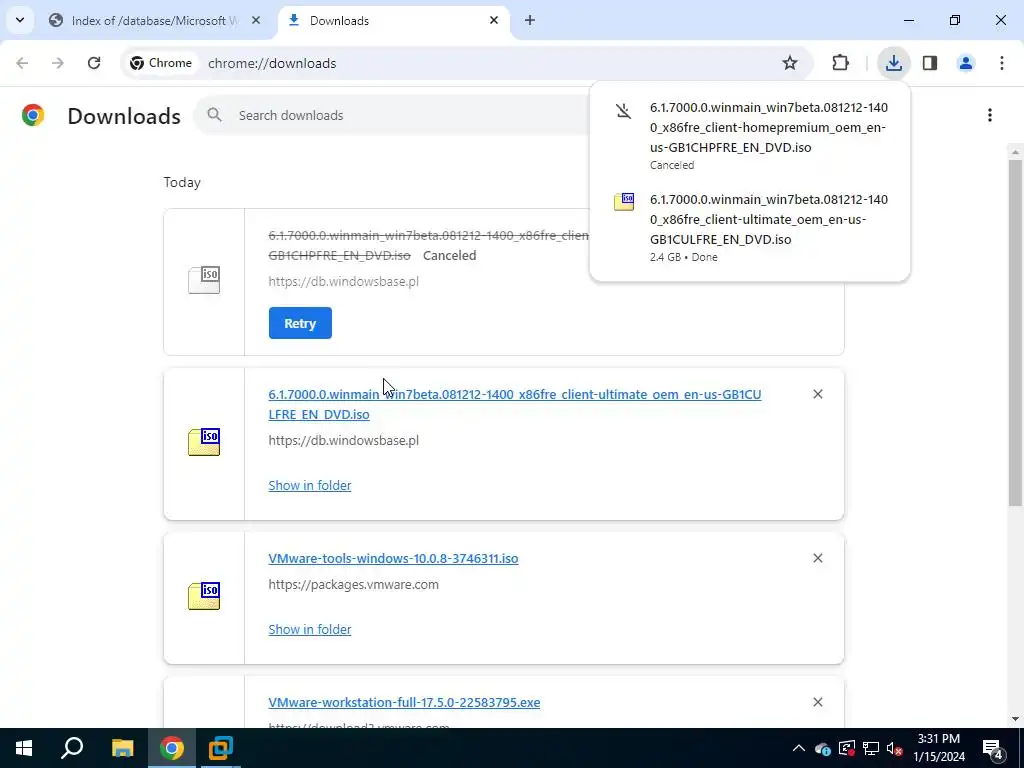Open the Windows Start menu
Image resolution: width=1024 pixels, height=768 pixels.
pyautogui.click(x=24, y=748)
